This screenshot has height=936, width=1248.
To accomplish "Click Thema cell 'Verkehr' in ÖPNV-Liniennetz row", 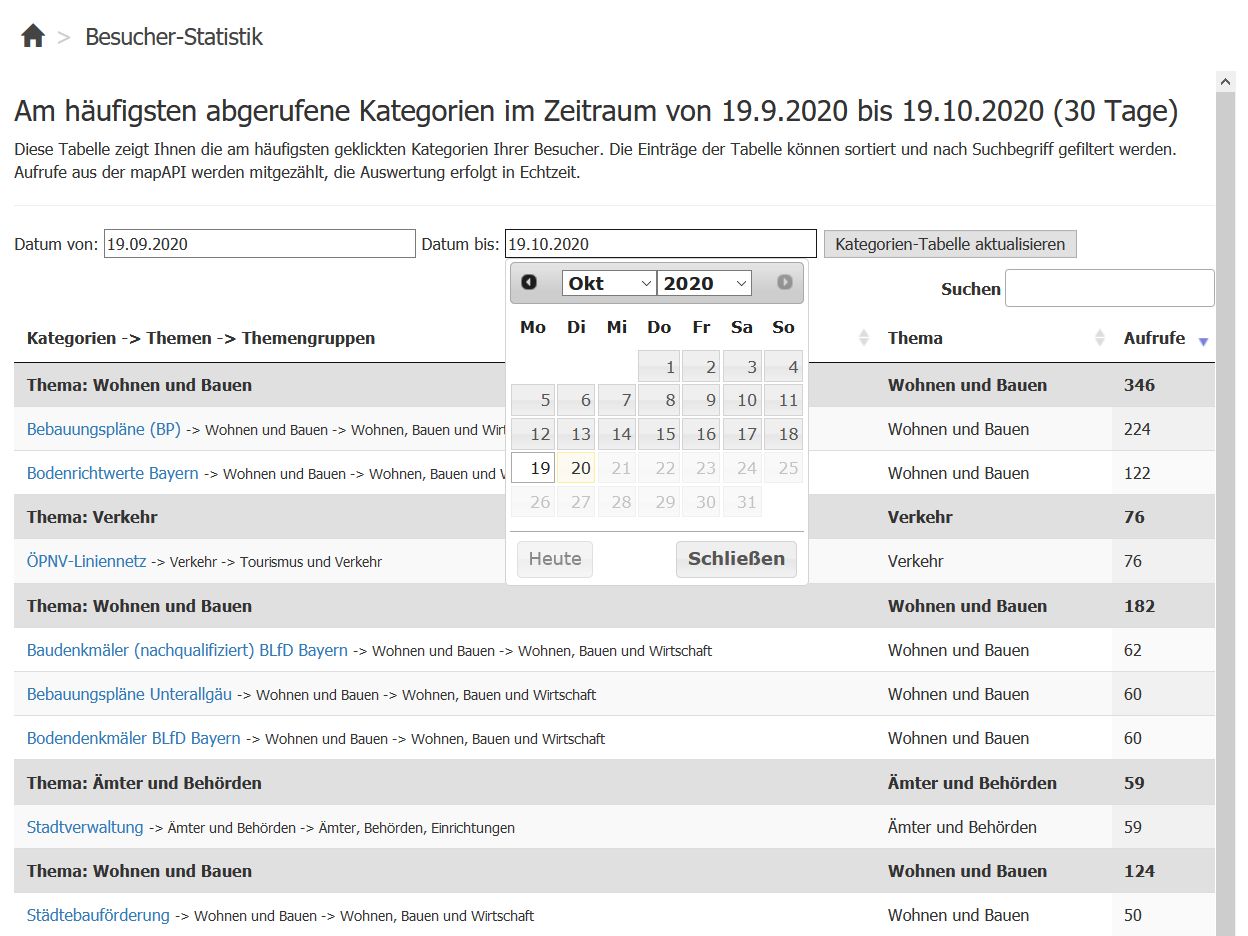I will tap(915, 561).
